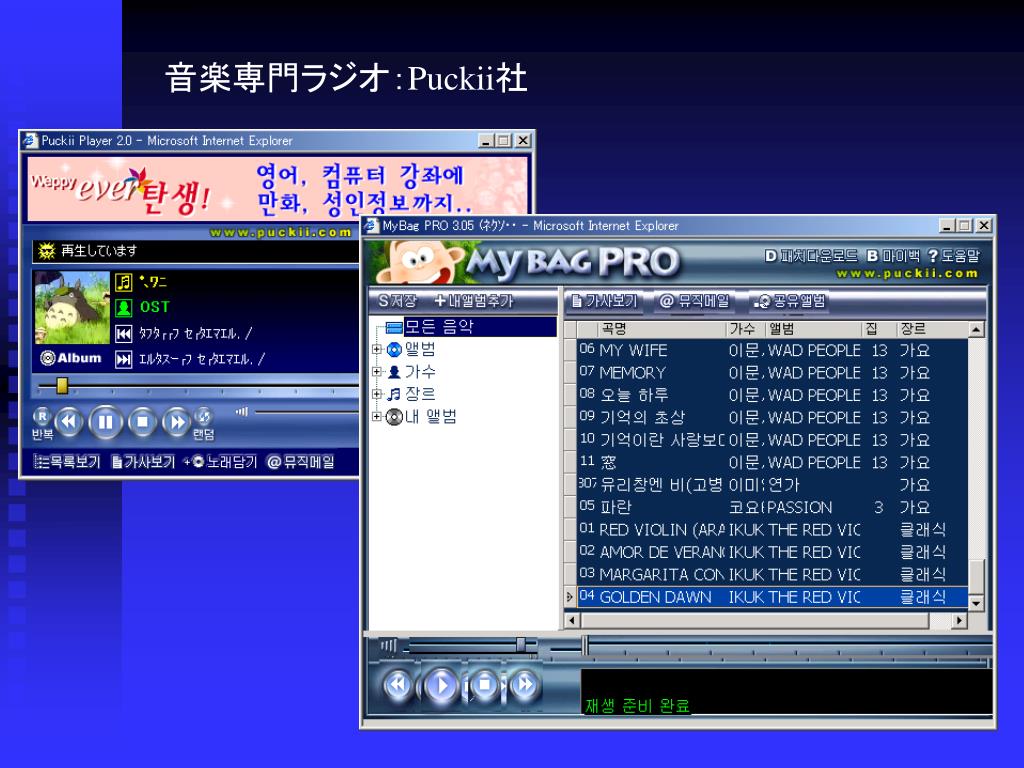Select track 06 MY WIFE
1024x768 pixels.
coord(772,350)
